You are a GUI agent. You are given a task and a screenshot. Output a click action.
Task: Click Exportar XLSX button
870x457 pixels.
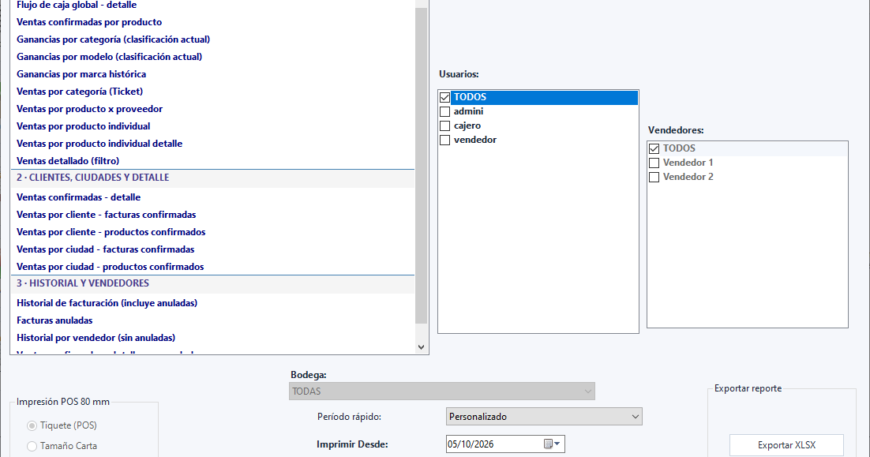[x=786, y=445]
